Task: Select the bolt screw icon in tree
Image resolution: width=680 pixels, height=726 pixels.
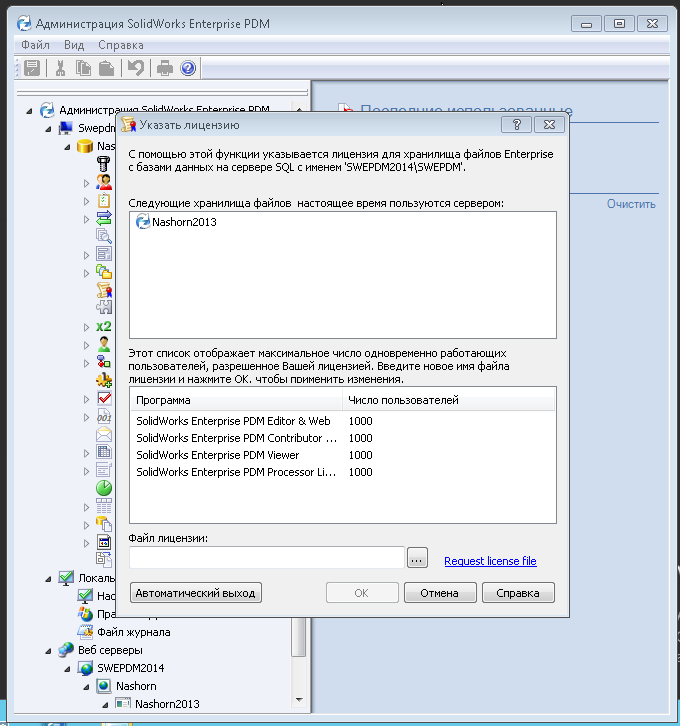Action: 104,164
